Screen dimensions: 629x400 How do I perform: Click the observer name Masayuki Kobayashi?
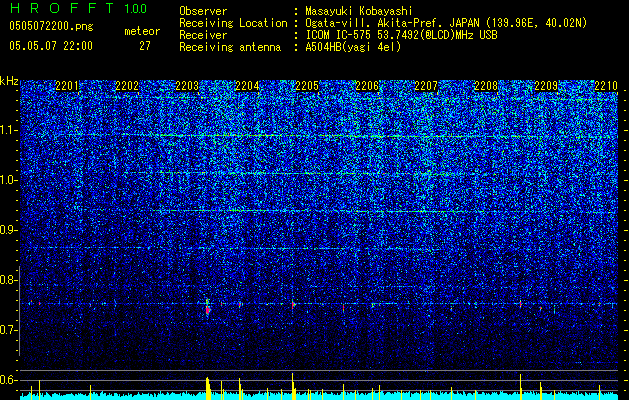[358, 11]
